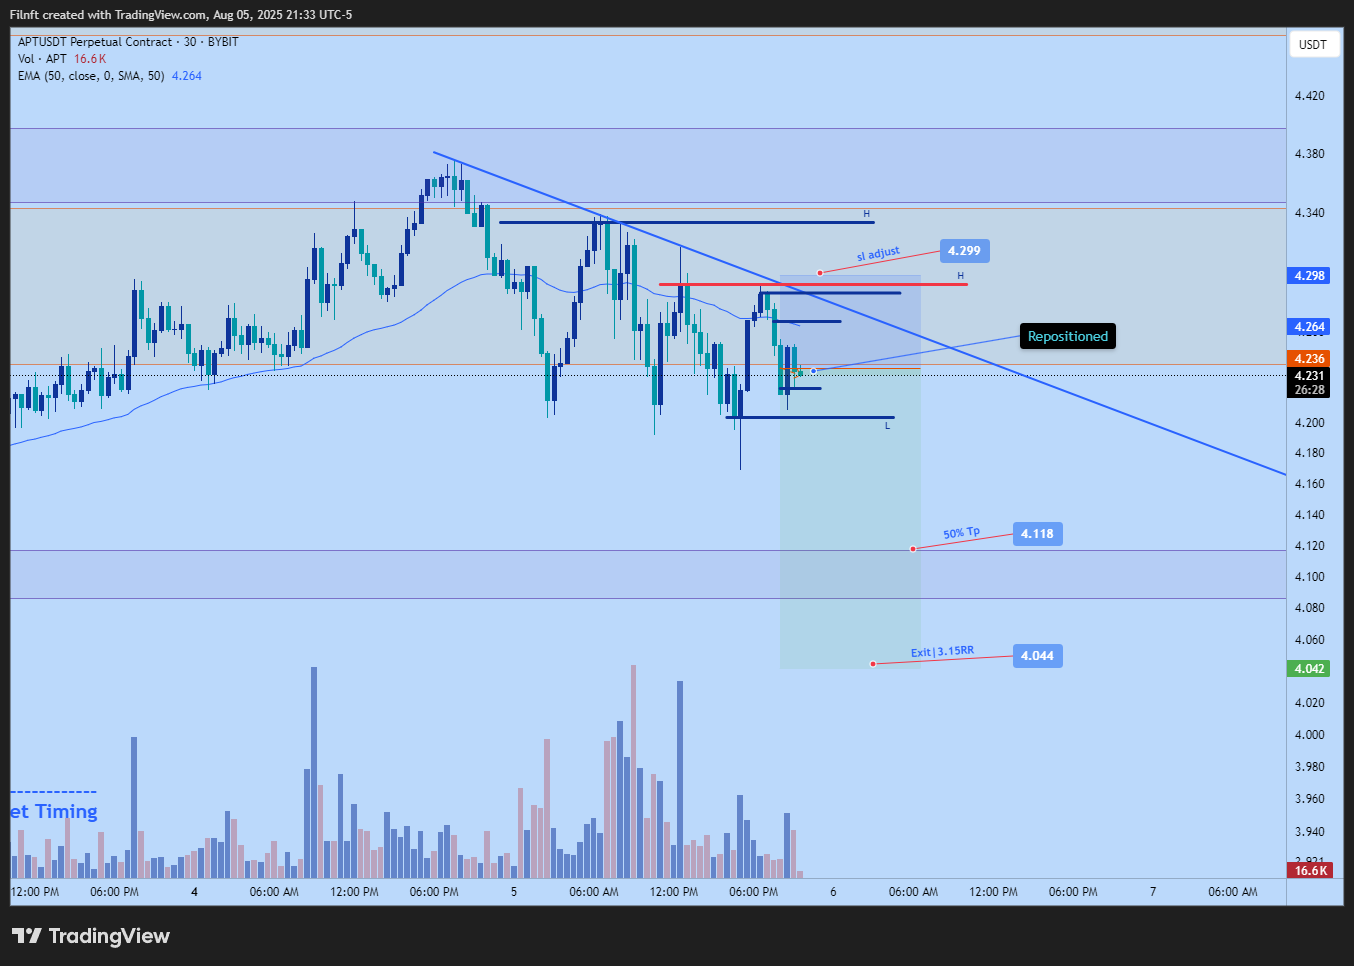
Task: Select the red anchor dot of Exit 3.15RR line
Action: click(x=873, y=664)
